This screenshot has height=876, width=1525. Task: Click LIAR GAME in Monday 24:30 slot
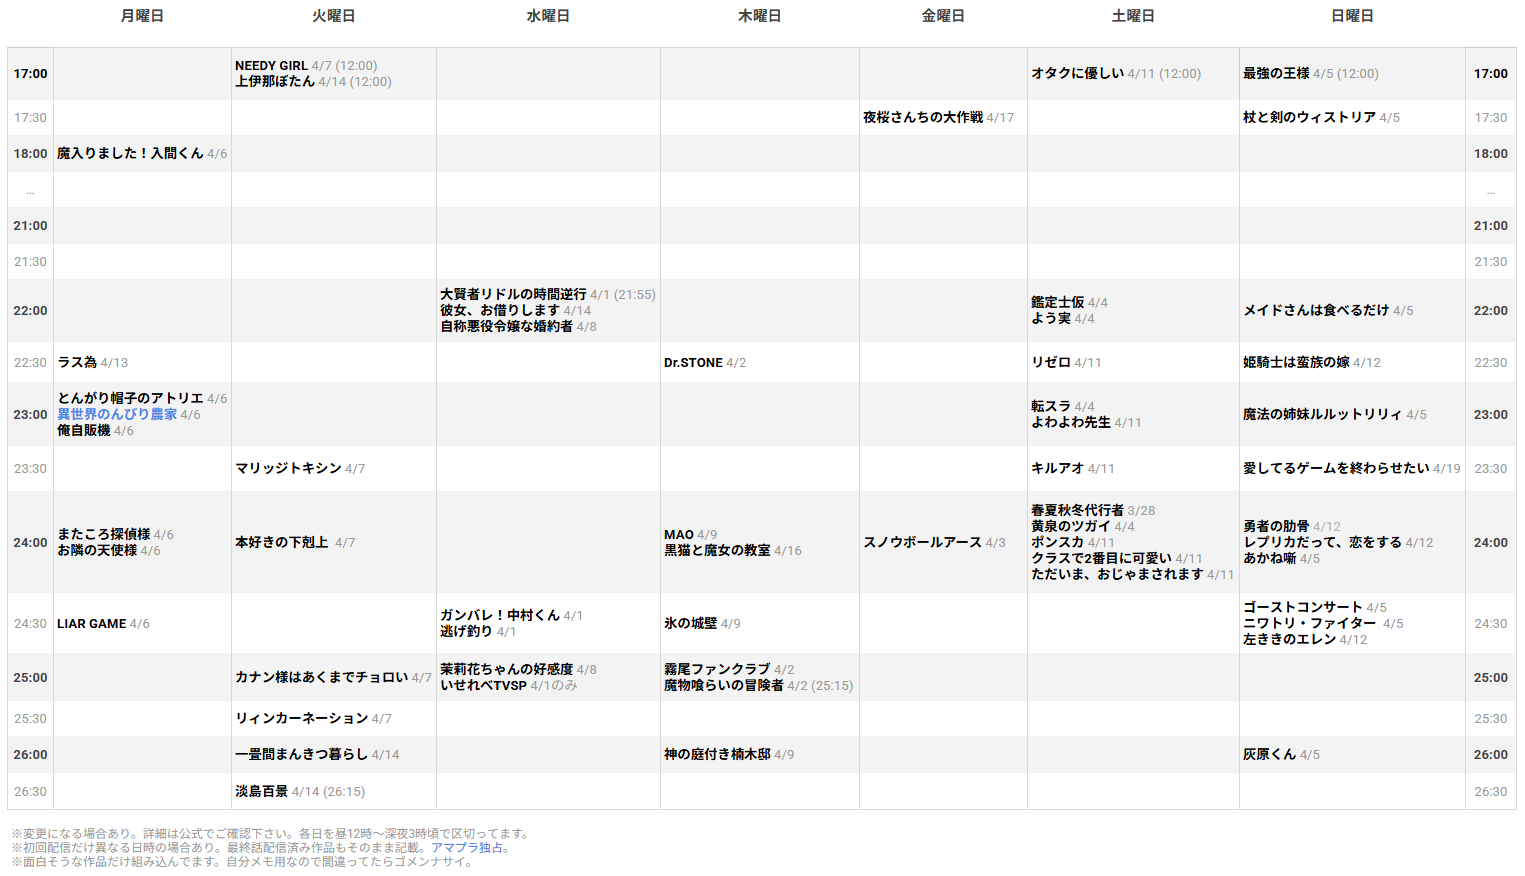point(91,623)
